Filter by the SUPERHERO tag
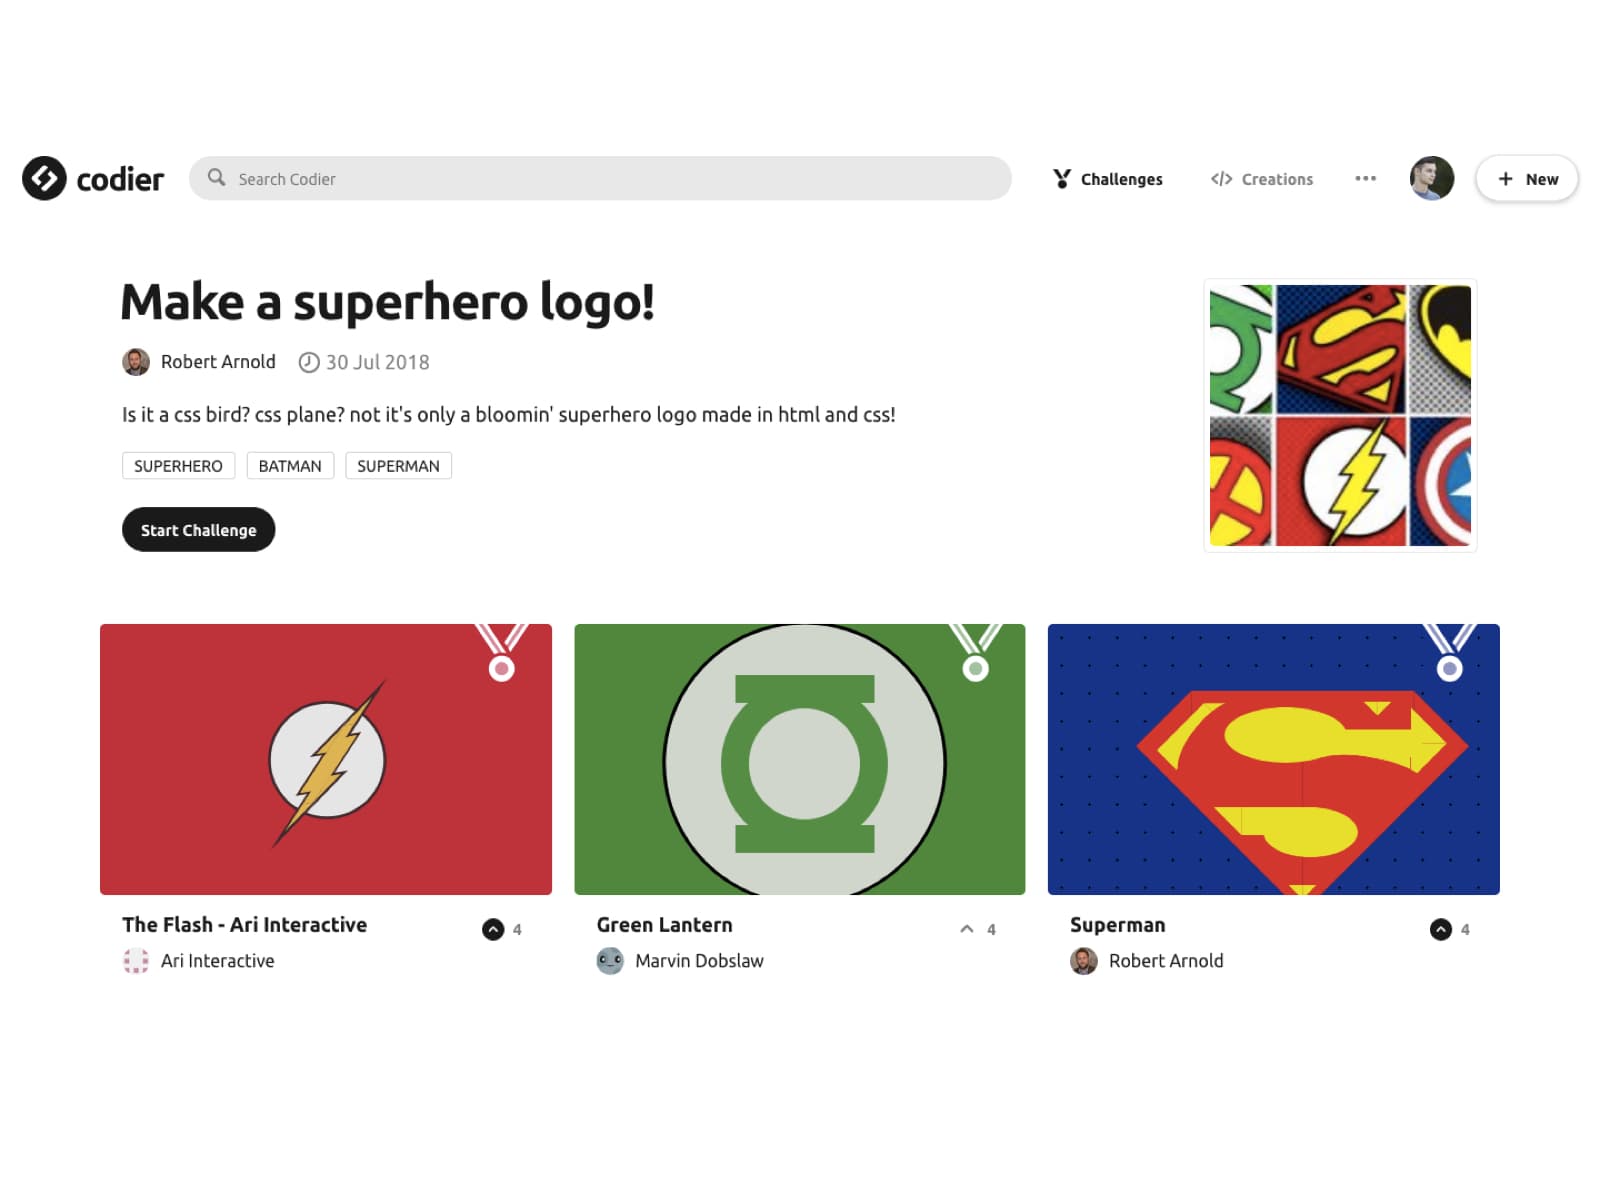 (x=178, y=466)
